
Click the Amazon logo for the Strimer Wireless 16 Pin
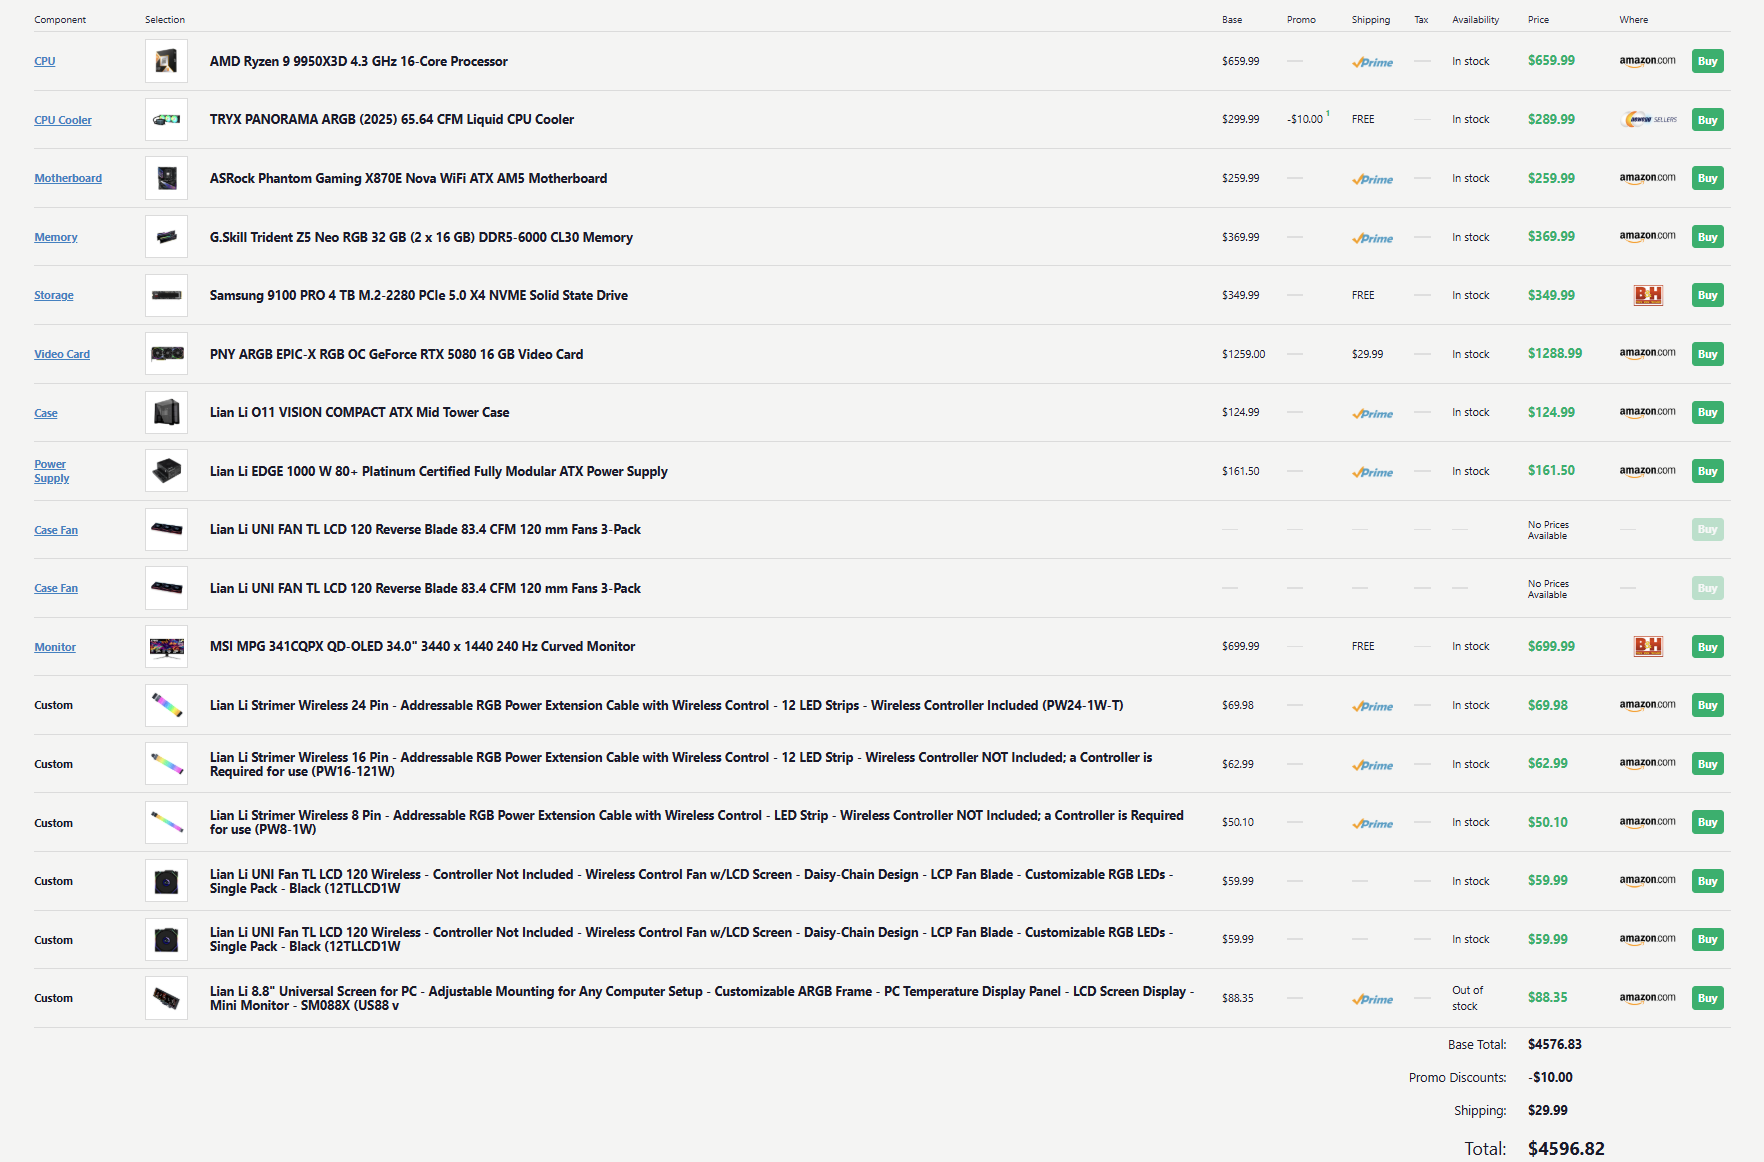click(x=1647, y=764)
